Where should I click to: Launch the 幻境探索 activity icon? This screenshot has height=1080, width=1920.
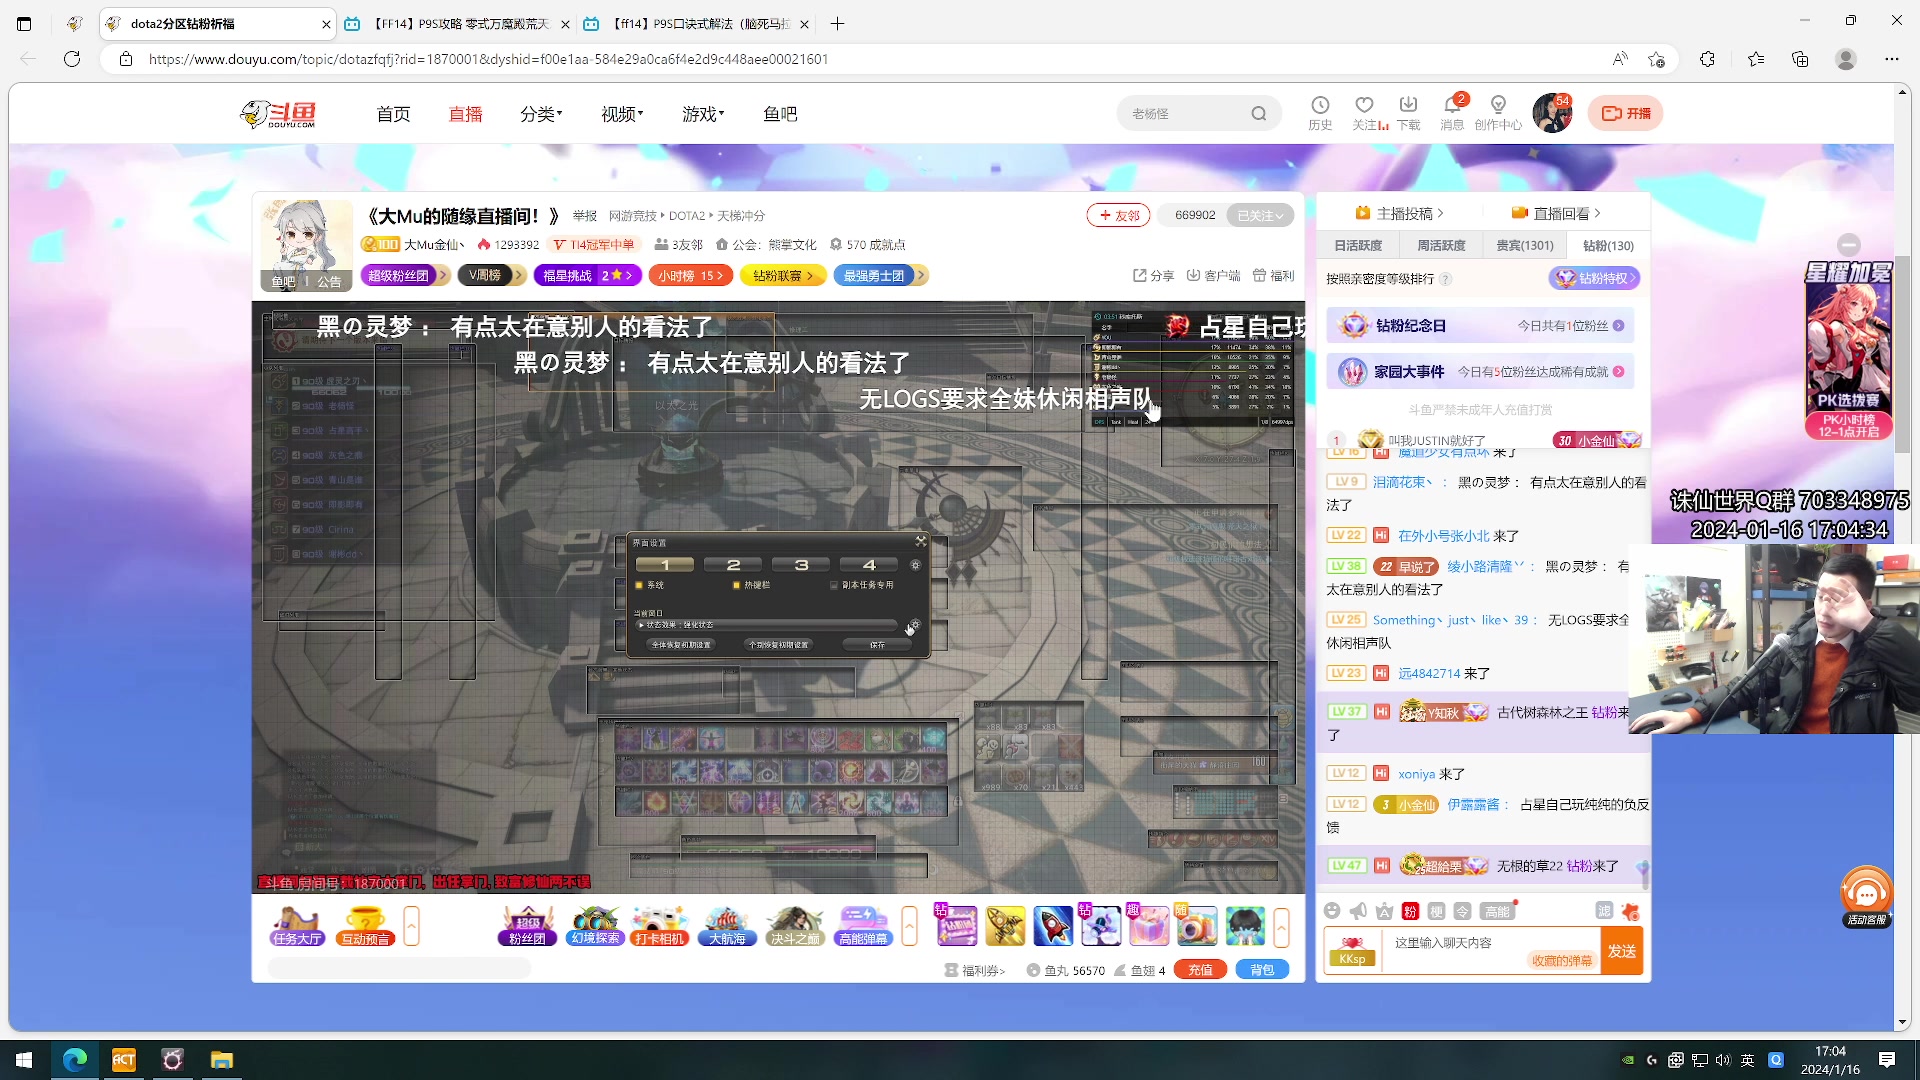[595, 926]
